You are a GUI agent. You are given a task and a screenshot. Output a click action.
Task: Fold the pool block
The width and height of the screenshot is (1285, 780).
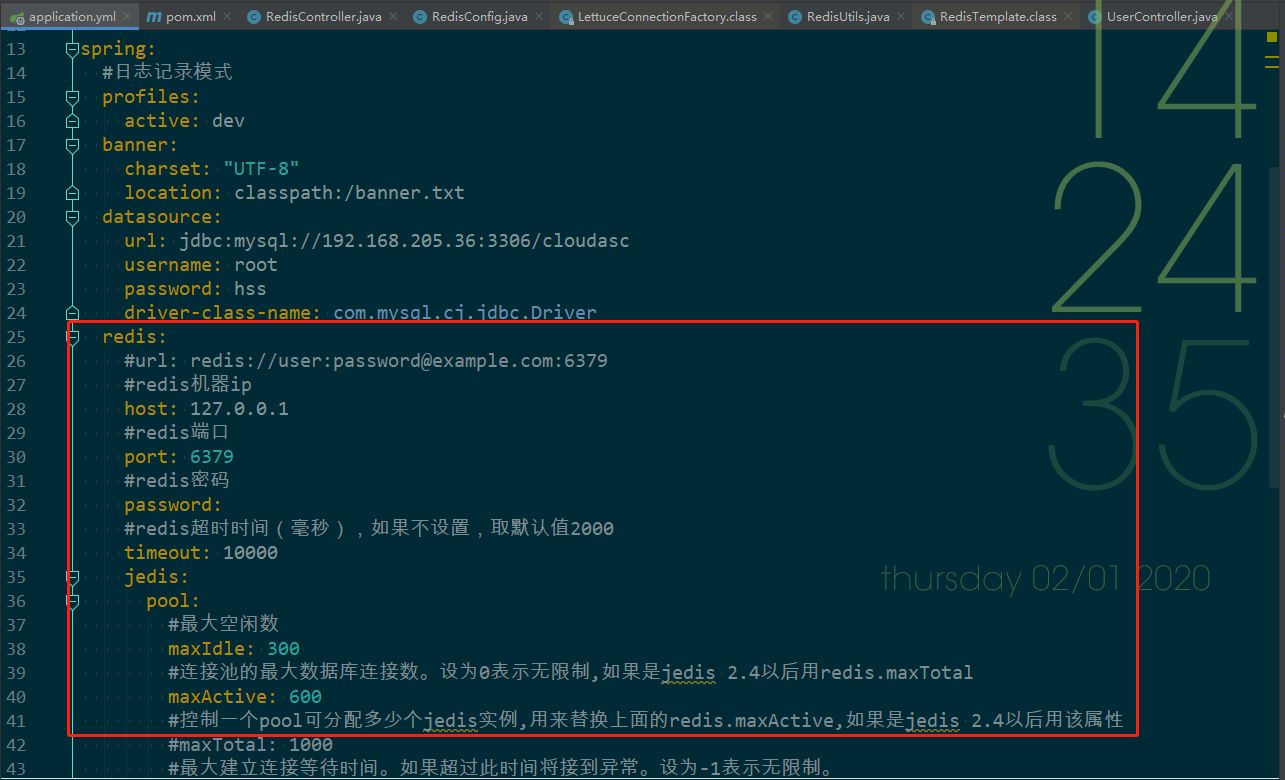(72, 601)
